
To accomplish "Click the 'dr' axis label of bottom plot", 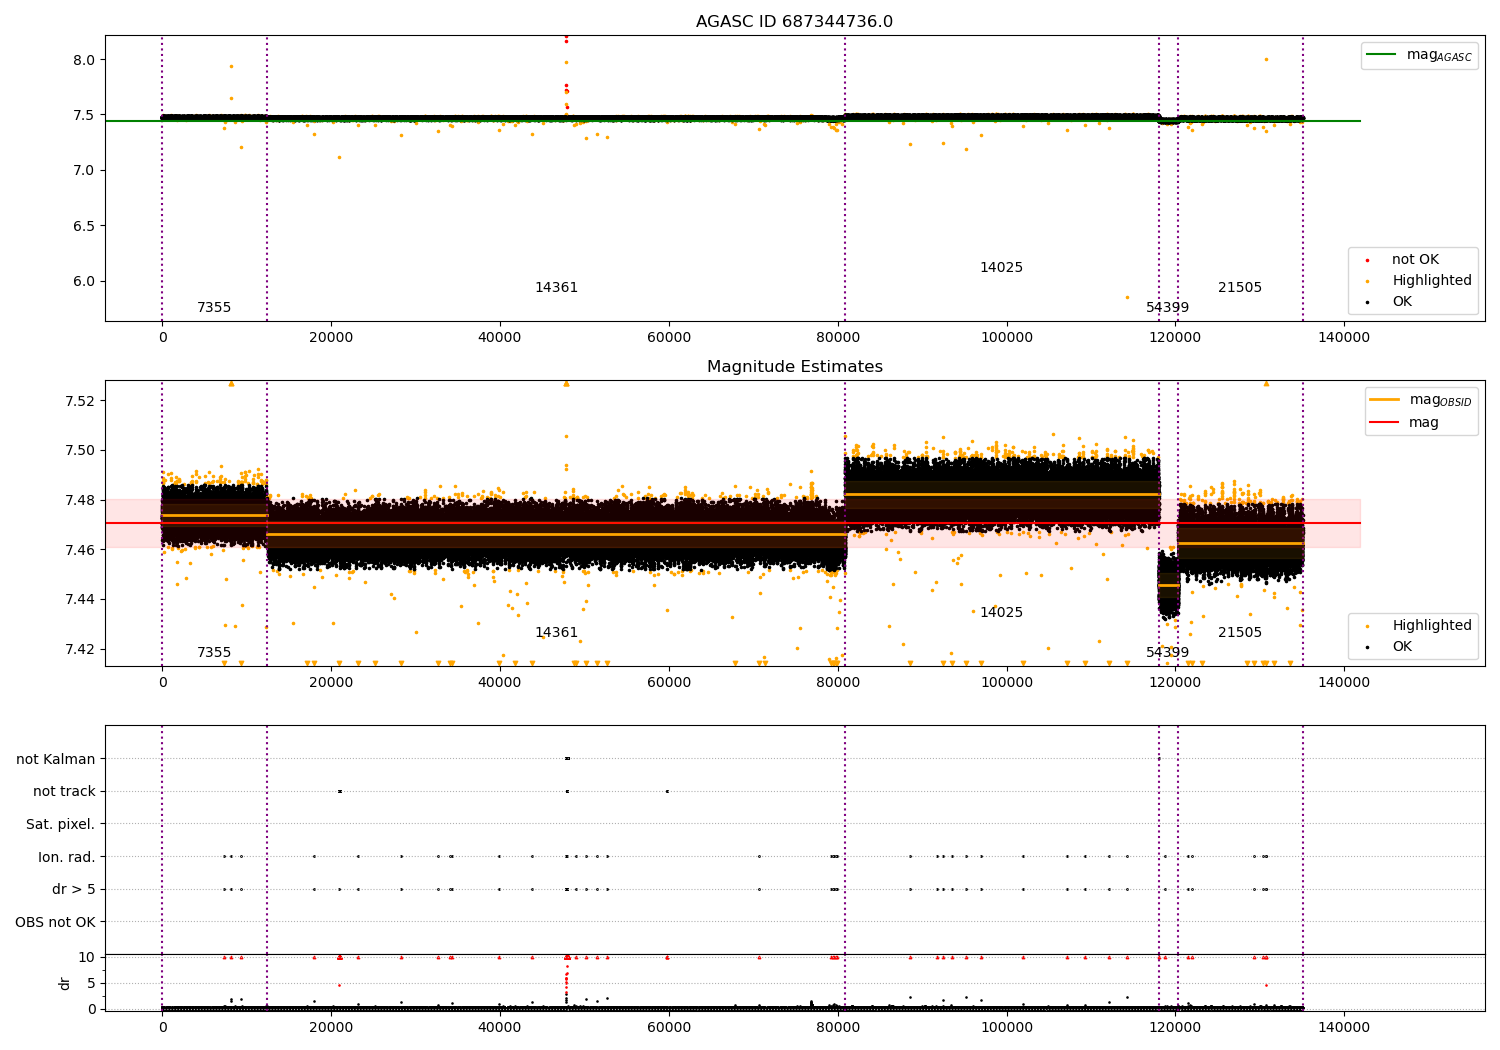I will click(x=65, y=983).
